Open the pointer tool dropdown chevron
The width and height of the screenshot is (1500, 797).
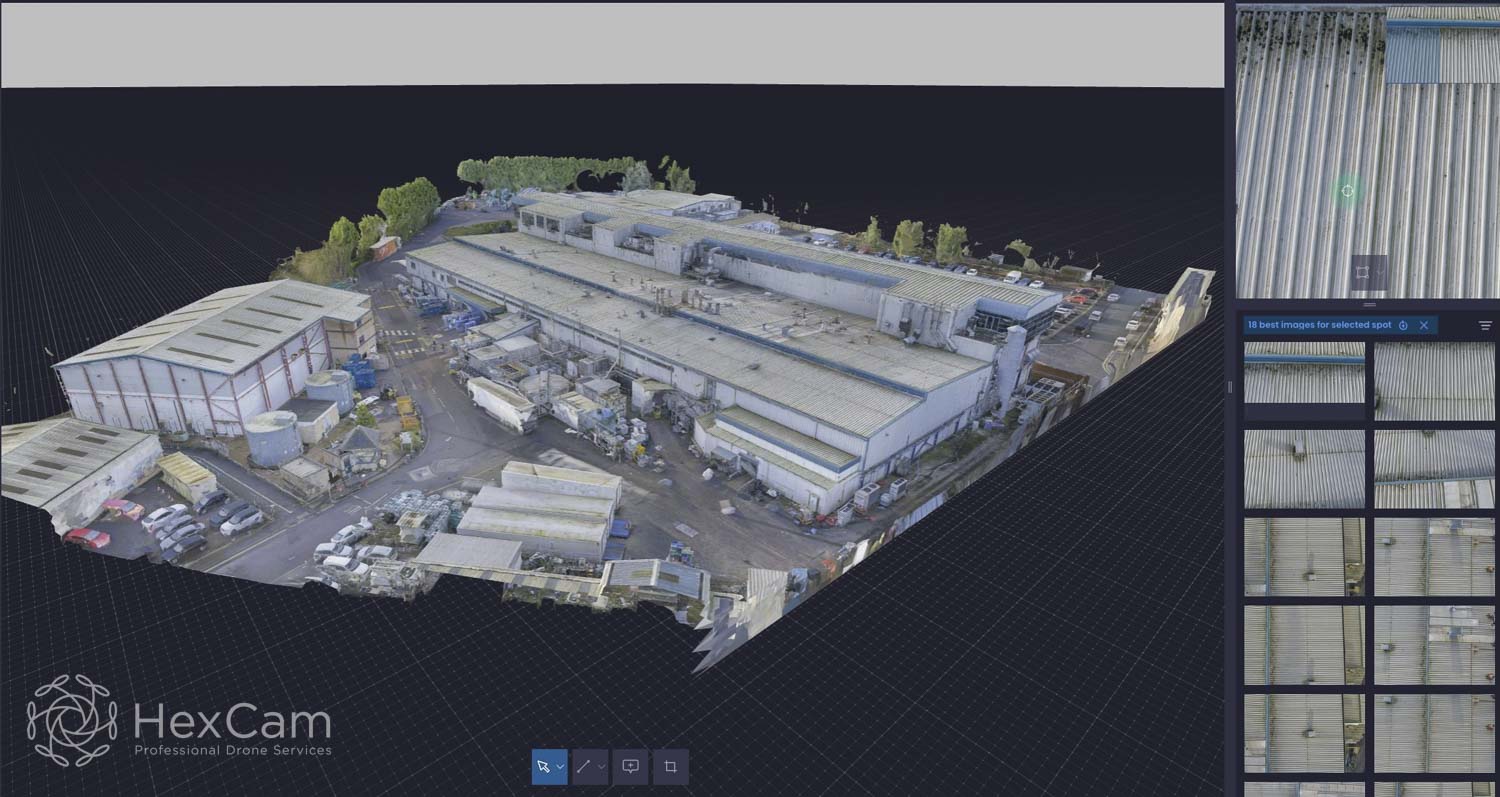560,767
